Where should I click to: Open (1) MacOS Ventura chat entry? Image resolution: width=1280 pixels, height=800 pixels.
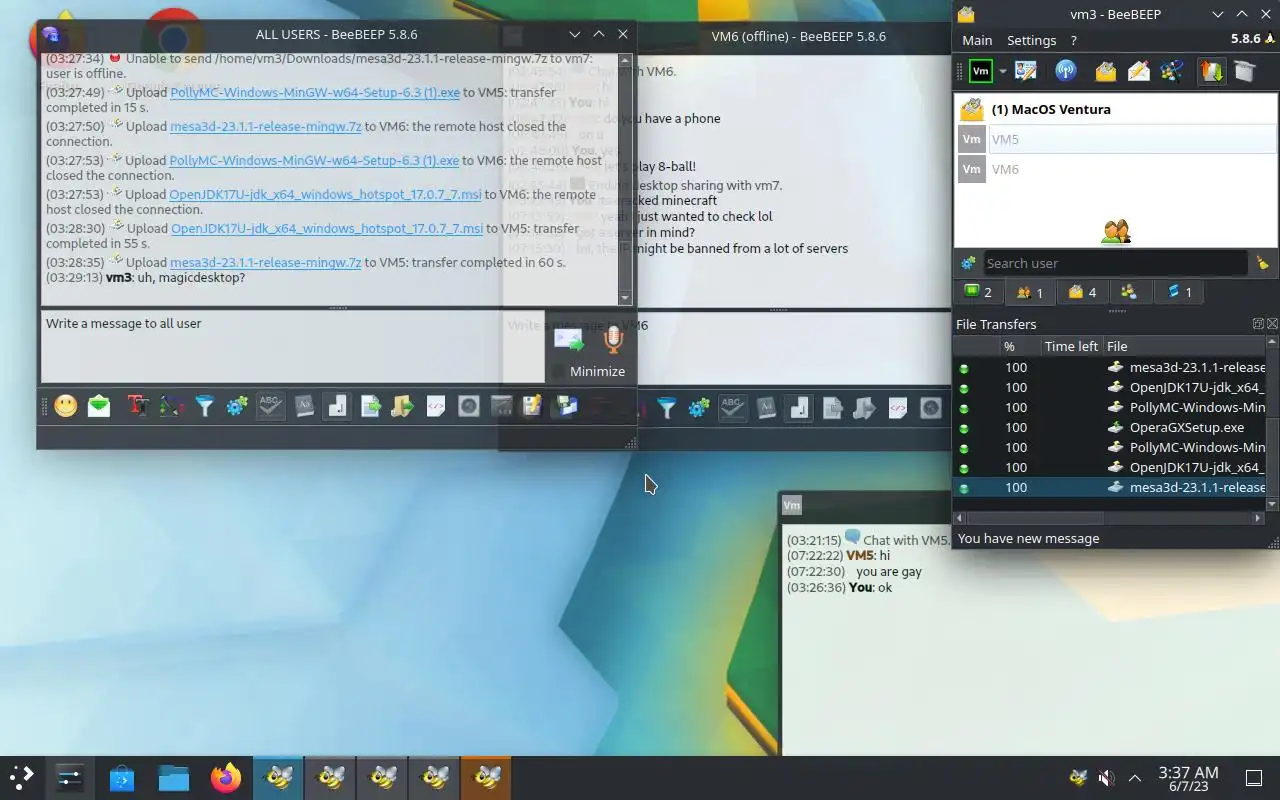(1116, 109)
